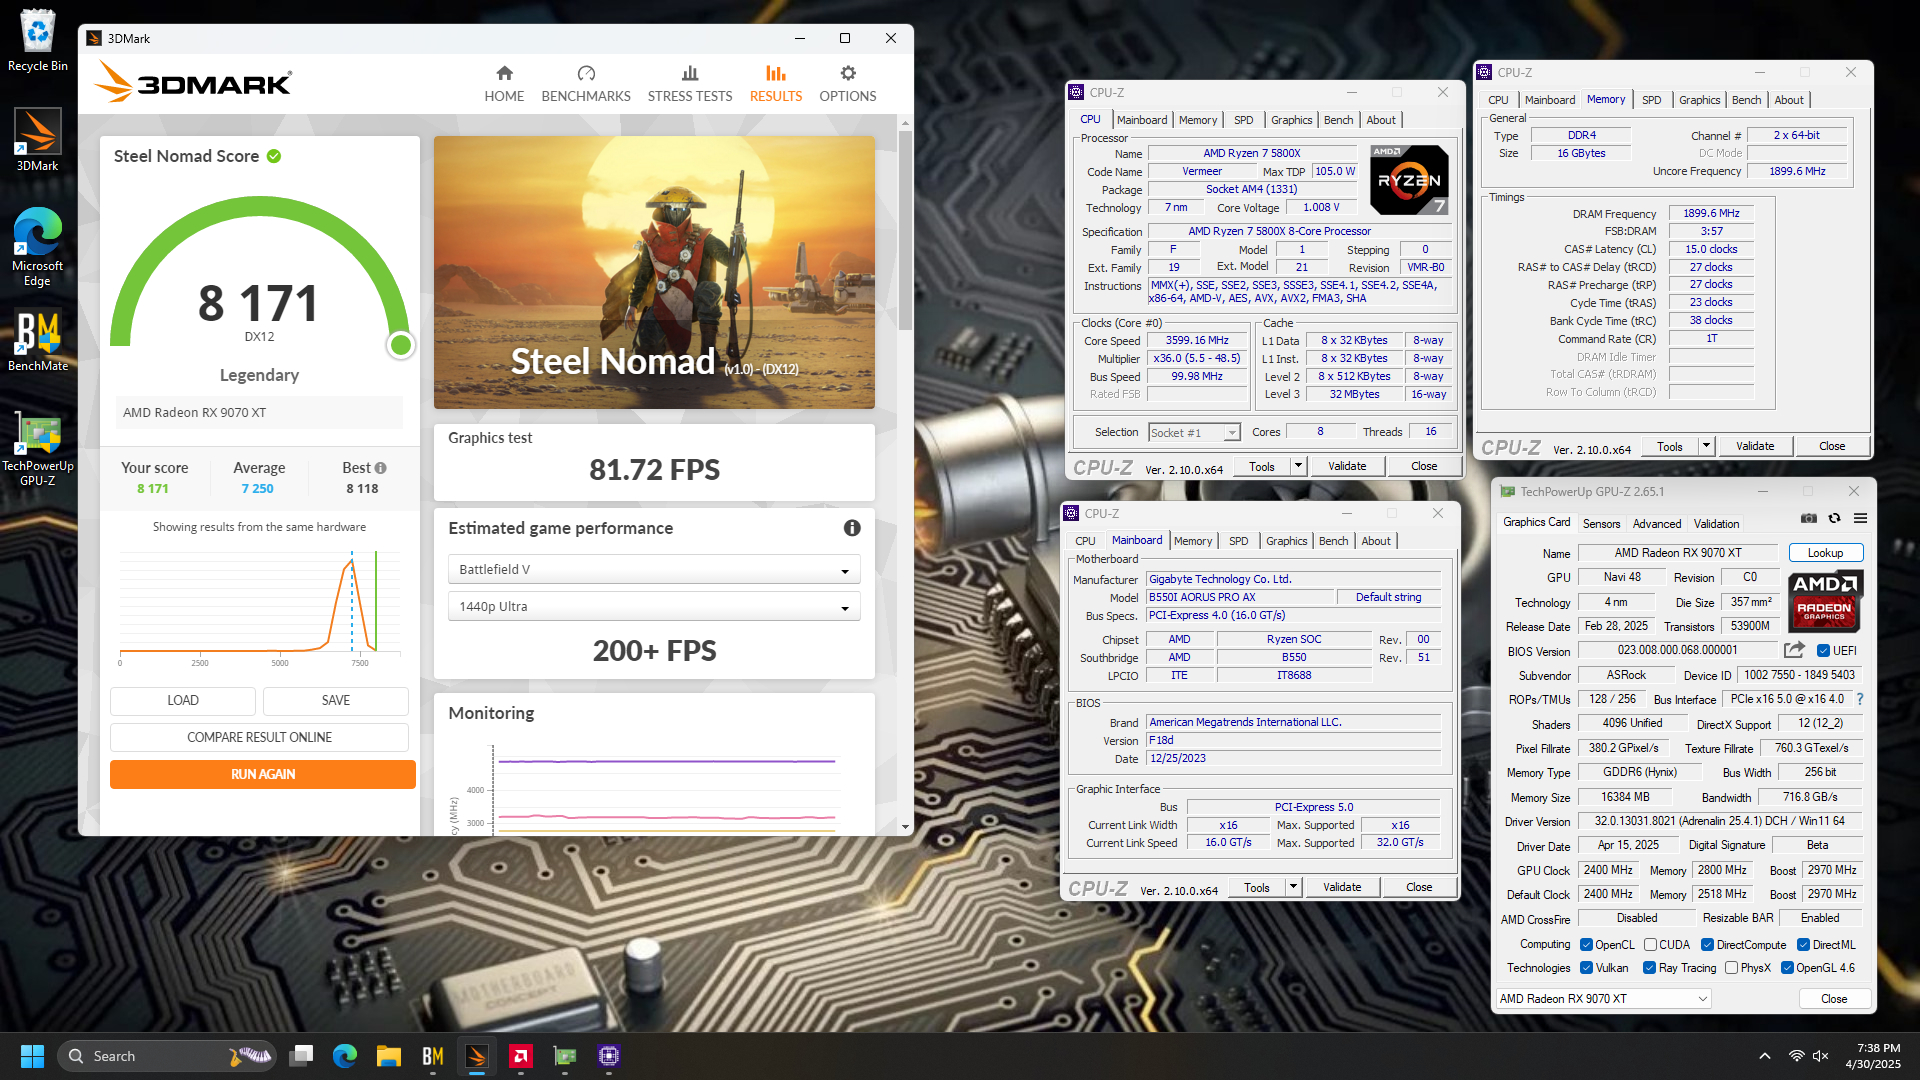
Task: Click the AMD Radeon RX 9070 XT field in 3DMark
Action: pos(259,412)
